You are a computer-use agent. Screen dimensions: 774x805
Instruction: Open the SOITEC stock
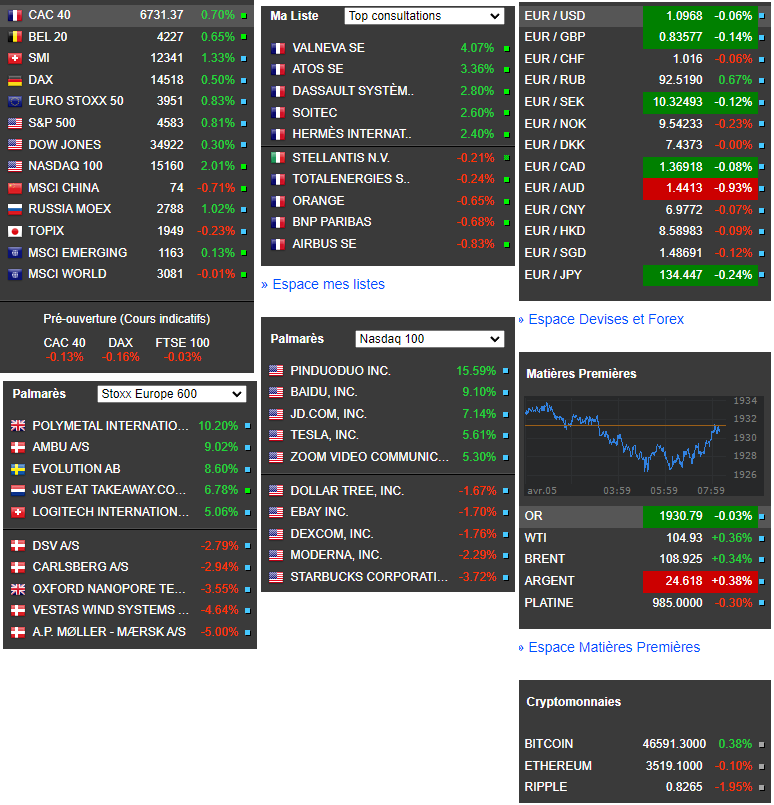pyautogui.click(x=315, y=113)
